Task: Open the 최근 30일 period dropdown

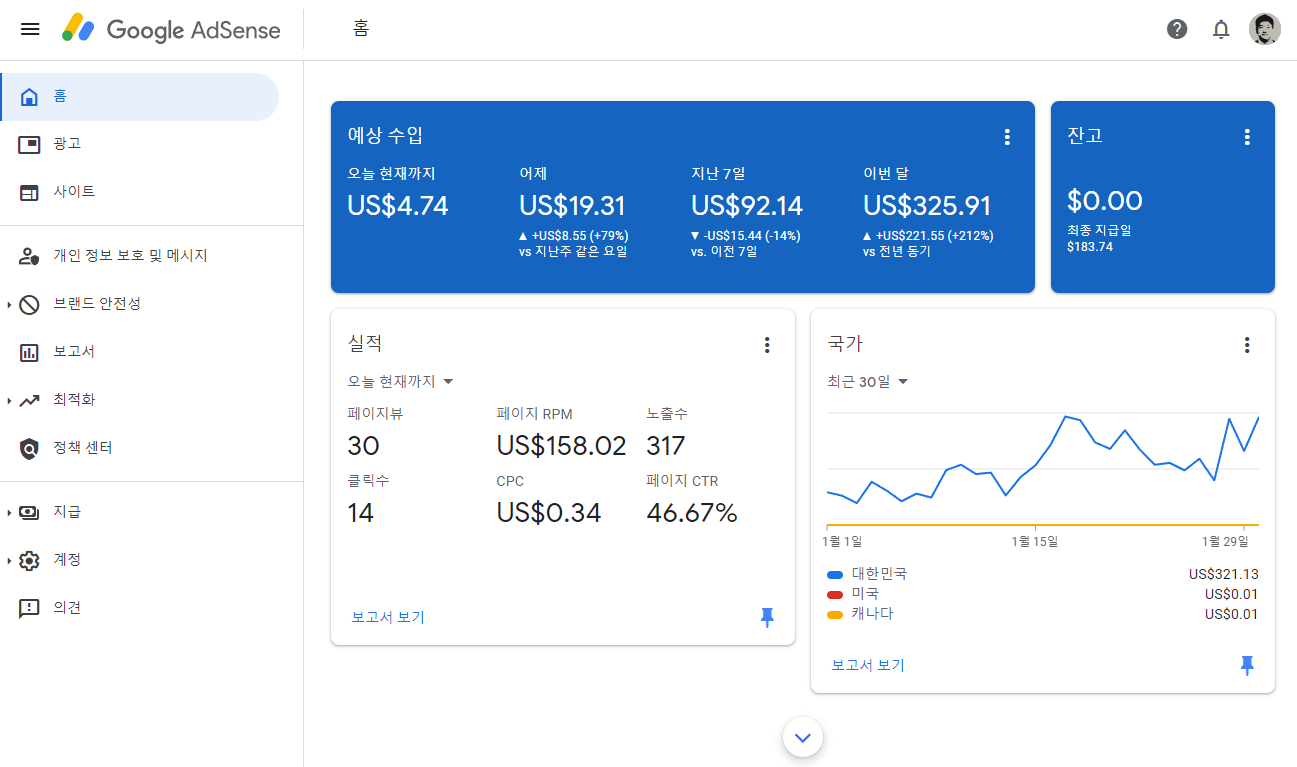Action: tap(868, 381)
